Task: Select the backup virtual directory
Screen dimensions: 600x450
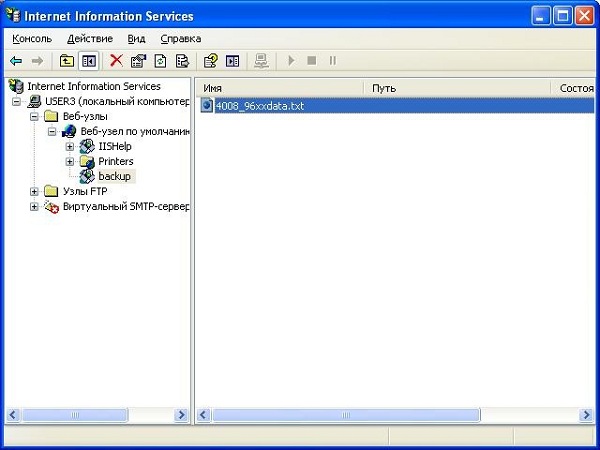Action: [114, 176]
